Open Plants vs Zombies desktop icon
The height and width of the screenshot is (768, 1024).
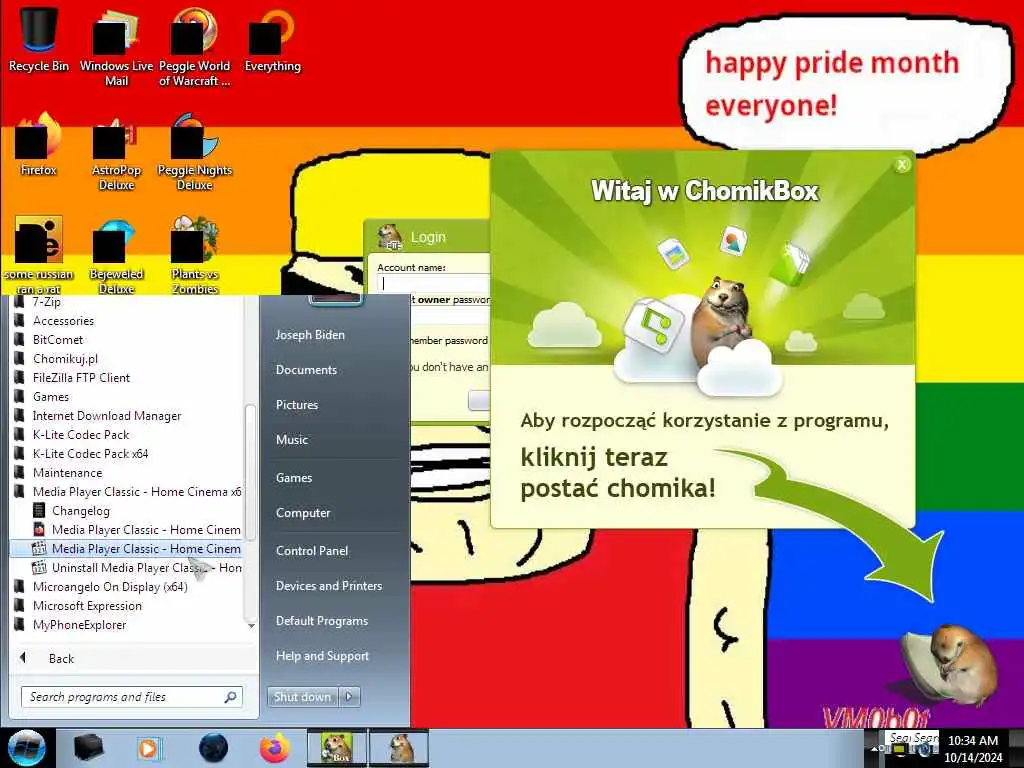click(x=195, y=255)
